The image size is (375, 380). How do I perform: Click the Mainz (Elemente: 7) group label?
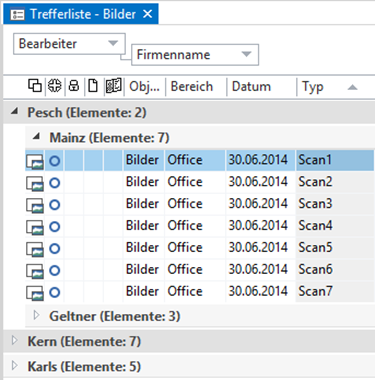click(x=109, y=138)
